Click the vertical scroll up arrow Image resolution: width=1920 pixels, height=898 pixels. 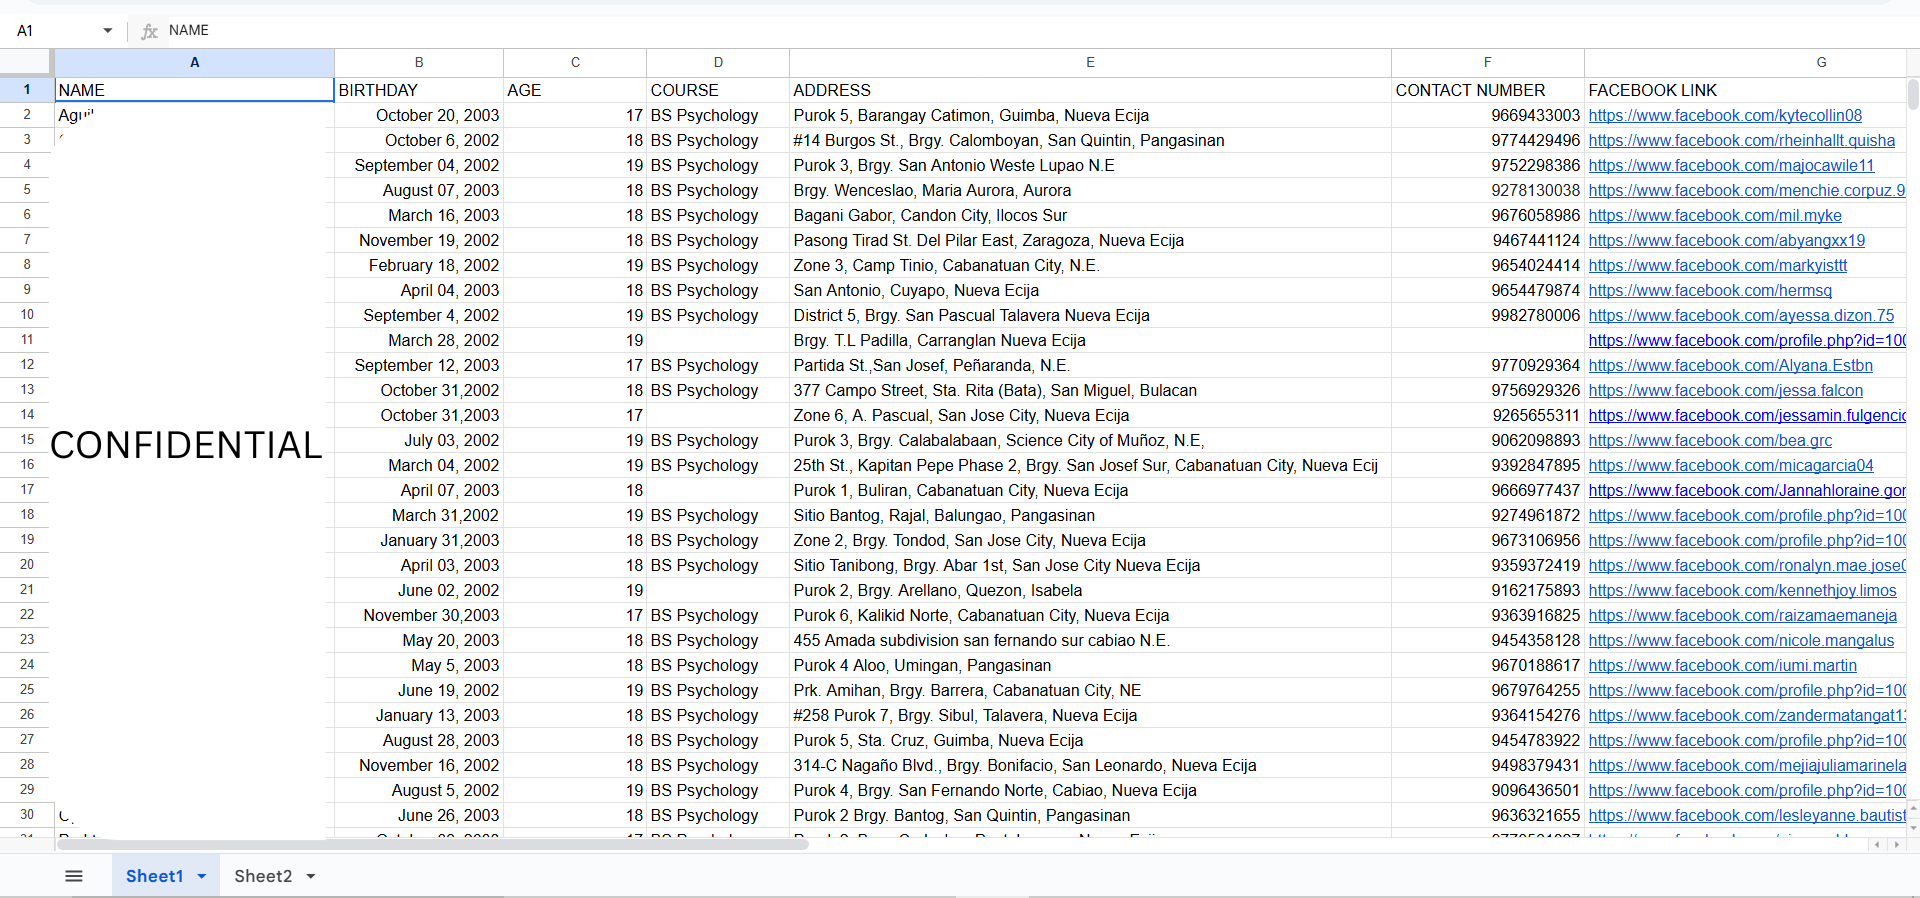(1913, 806)
